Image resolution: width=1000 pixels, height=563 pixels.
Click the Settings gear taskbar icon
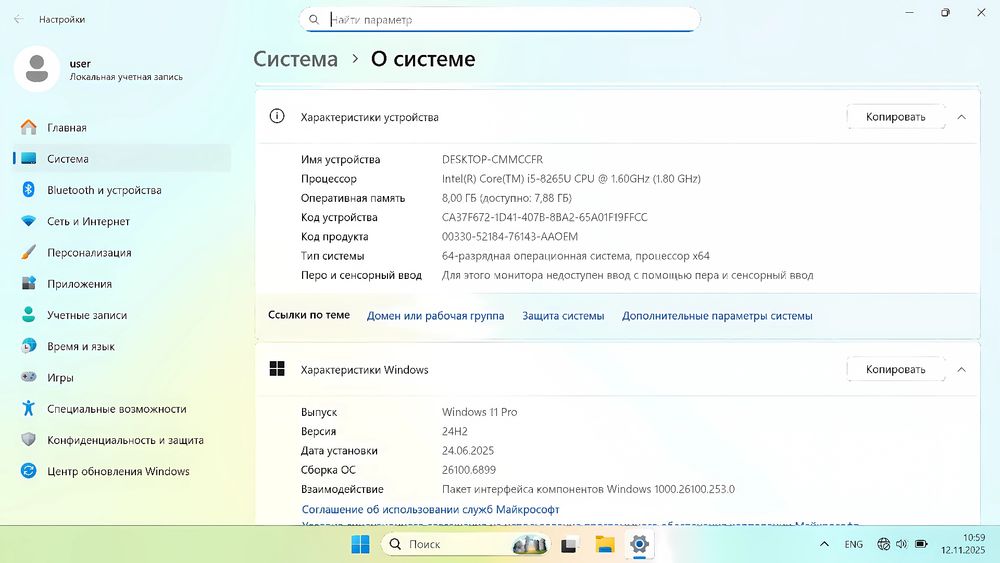tap(639, 544)
